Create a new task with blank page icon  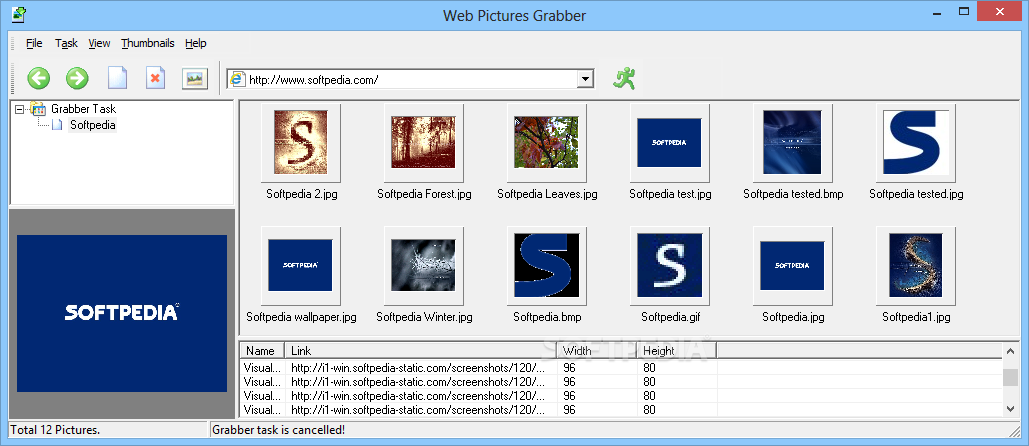(x=117, y=79)
